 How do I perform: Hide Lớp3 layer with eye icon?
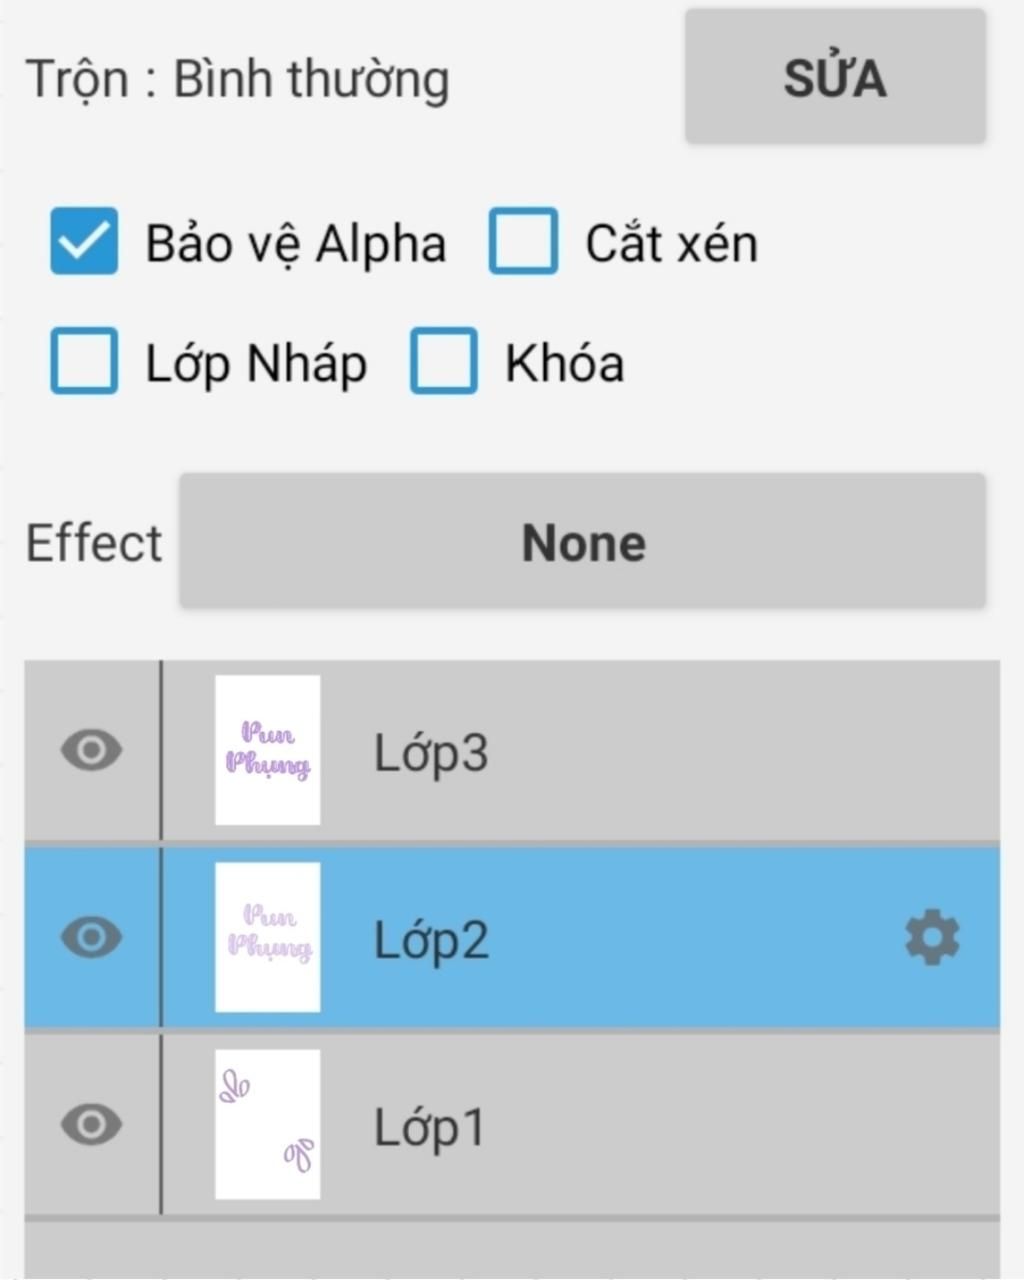[x=91, y=750]
